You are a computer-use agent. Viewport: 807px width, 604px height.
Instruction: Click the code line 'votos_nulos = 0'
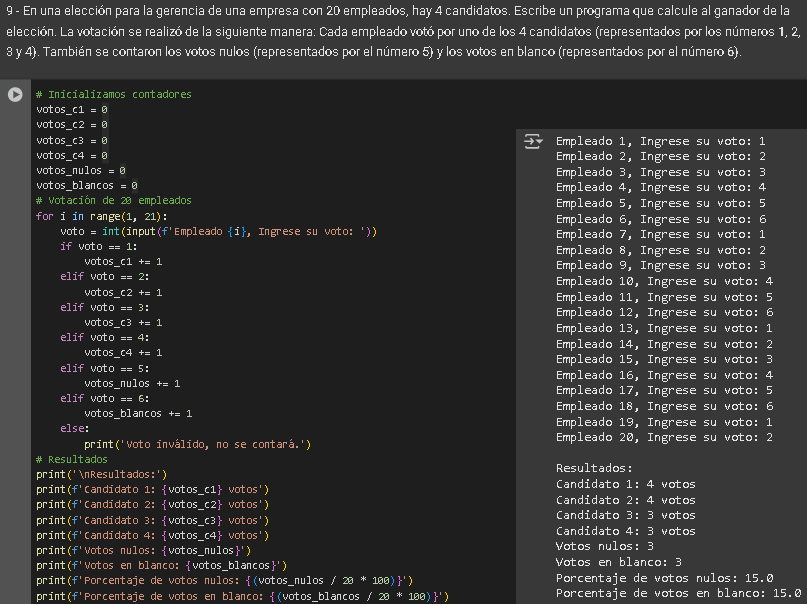pos(81,170)
